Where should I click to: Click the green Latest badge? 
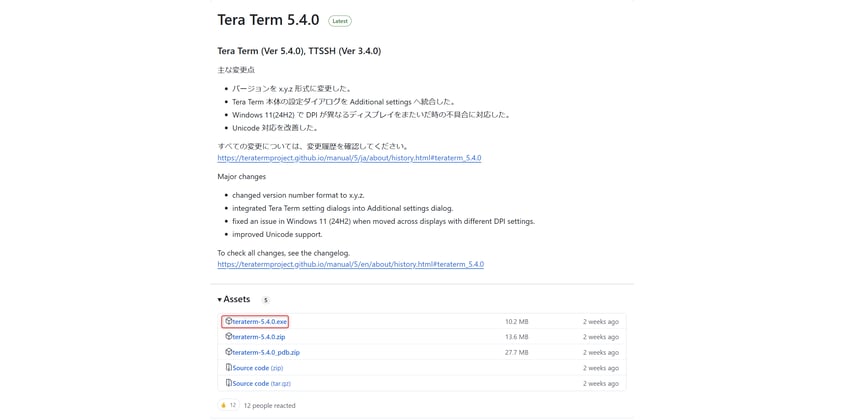pos(340,21)
